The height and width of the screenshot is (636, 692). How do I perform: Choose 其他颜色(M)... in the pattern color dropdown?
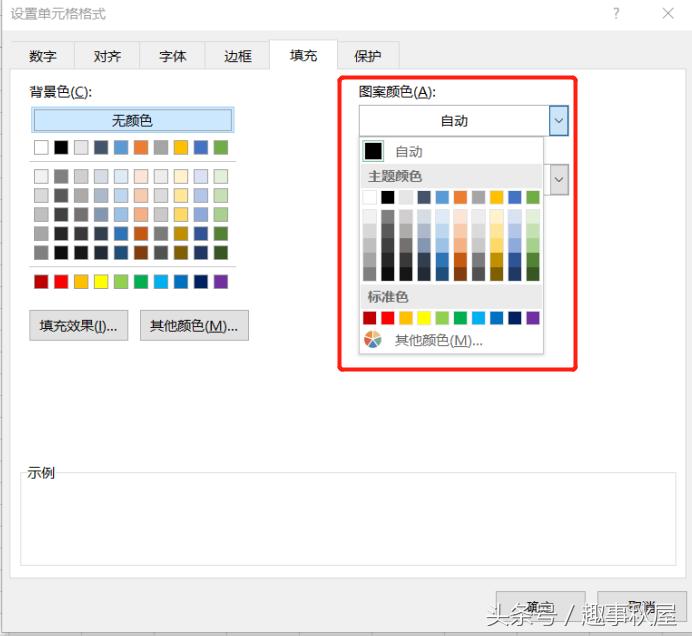pyautogui.click(x=452, y=340)
